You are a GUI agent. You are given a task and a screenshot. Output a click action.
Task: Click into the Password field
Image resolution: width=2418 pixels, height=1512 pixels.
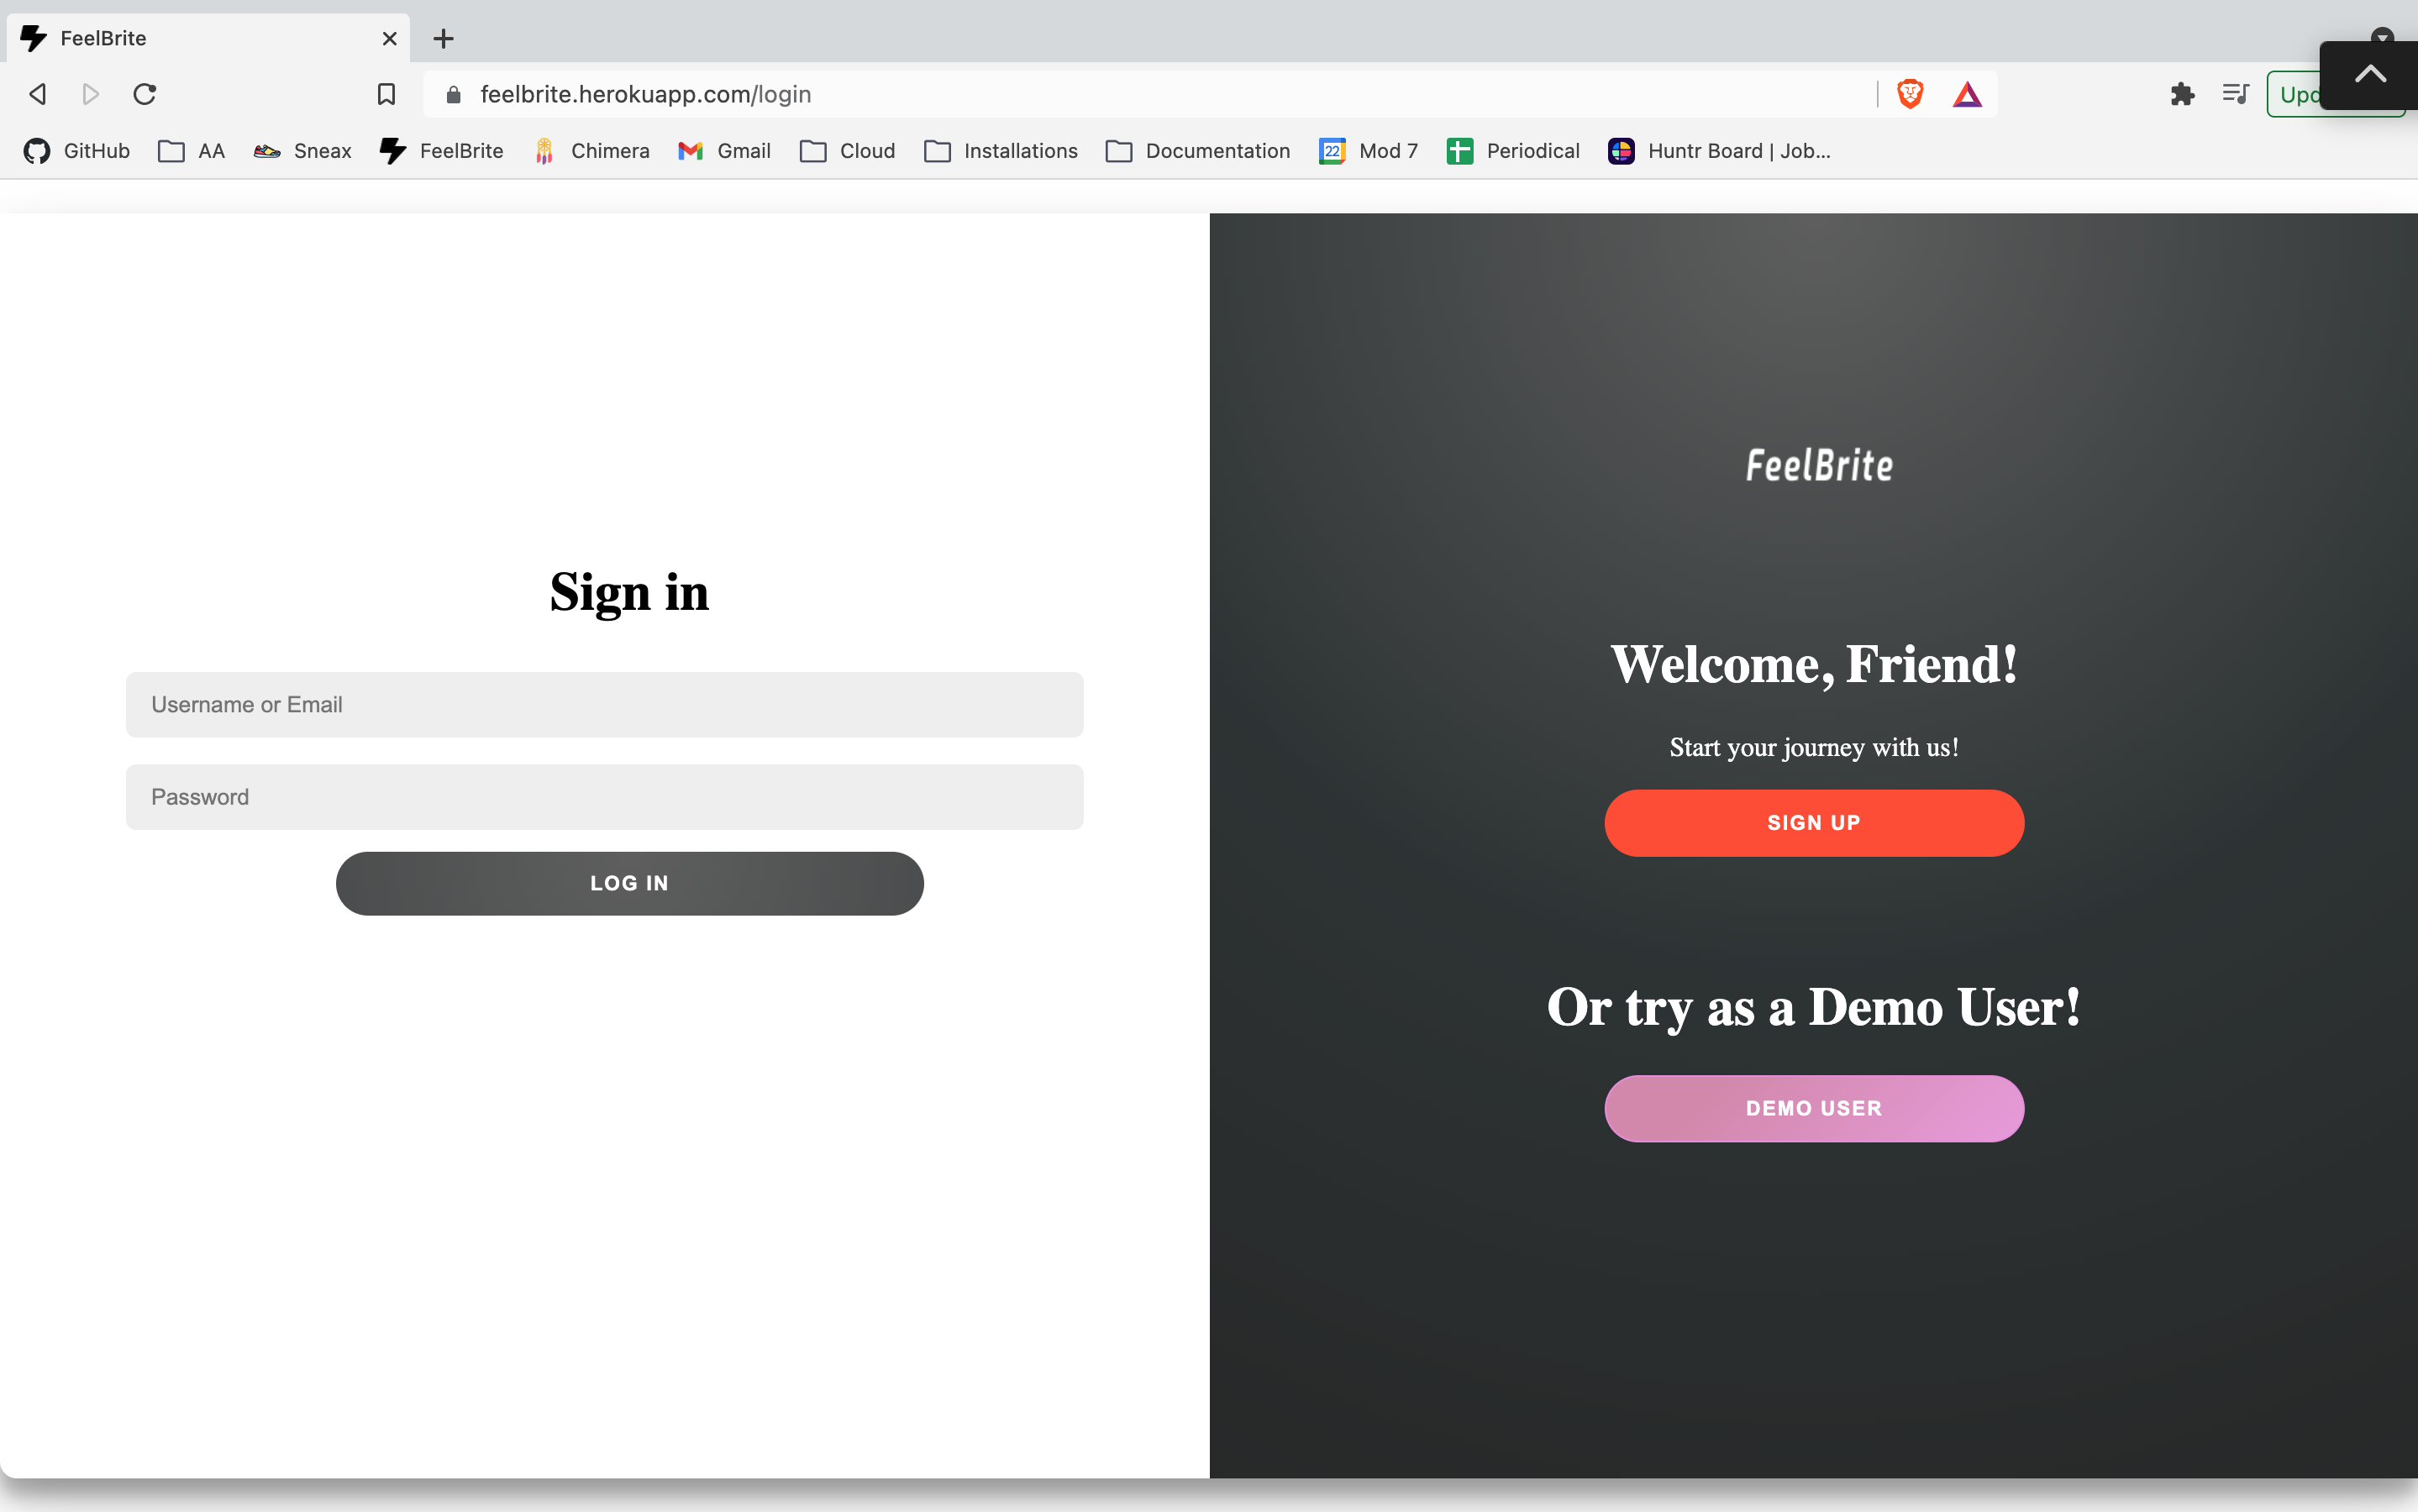604,797
